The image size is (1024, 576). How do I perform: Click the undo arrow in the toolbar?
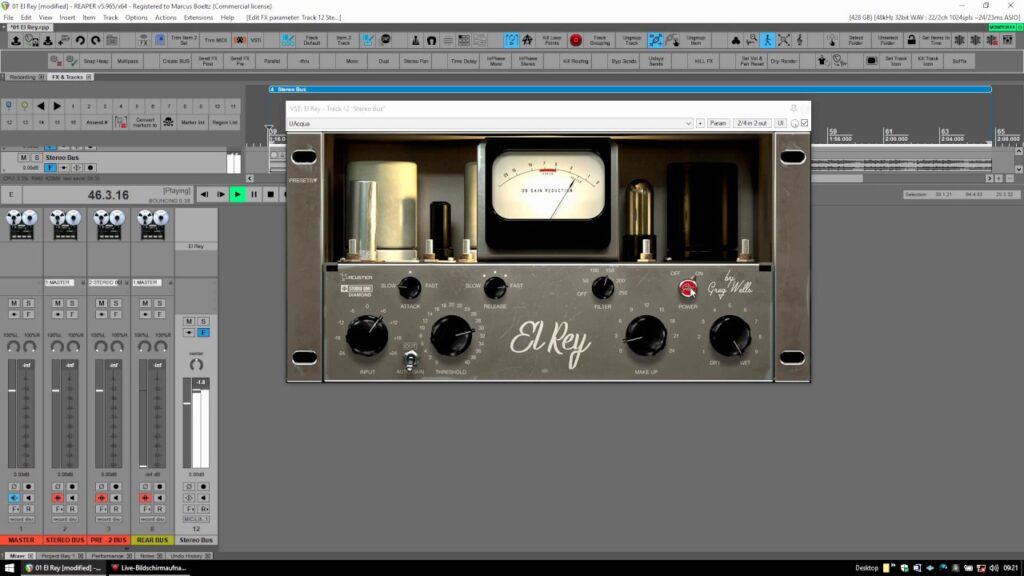[x=80, y=40]
